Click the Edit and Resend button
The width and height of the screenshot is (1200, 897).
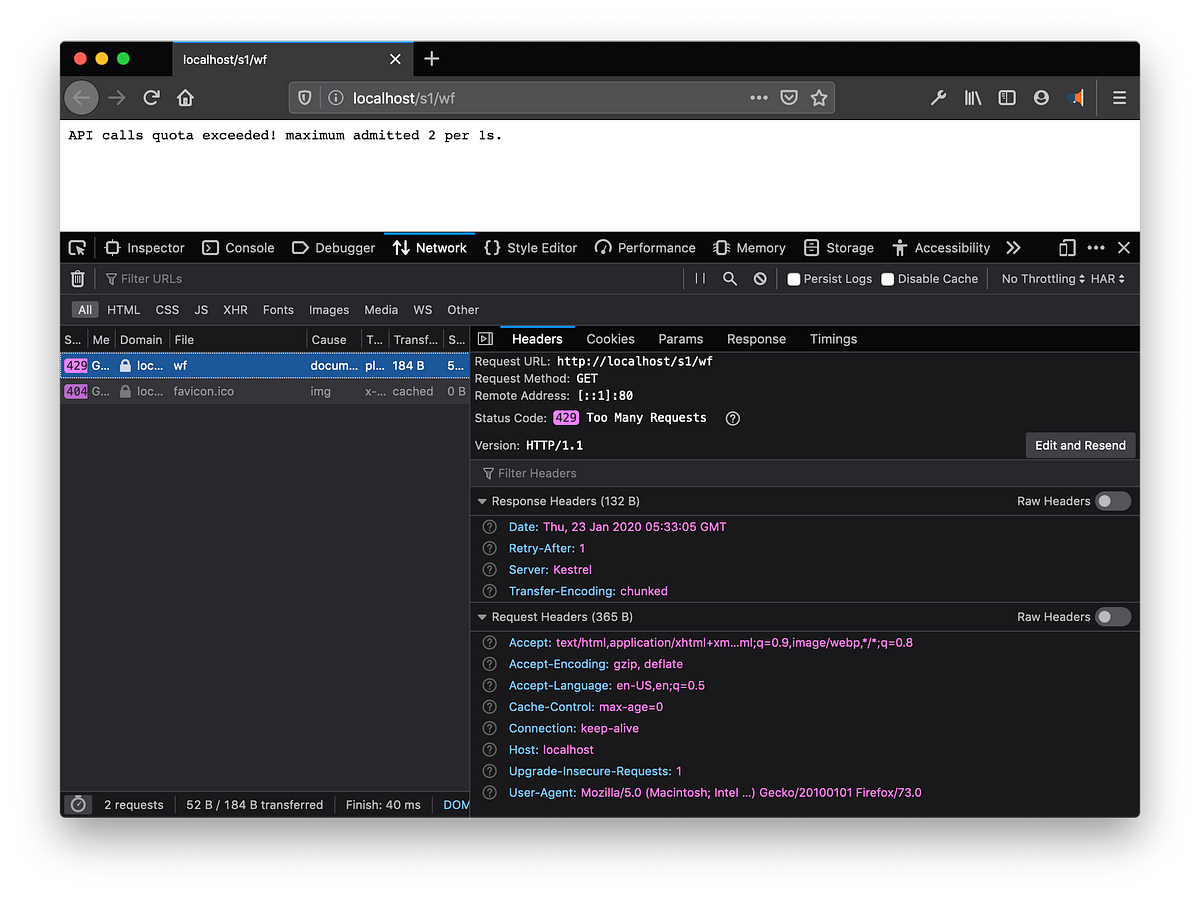click(1080, 445)
